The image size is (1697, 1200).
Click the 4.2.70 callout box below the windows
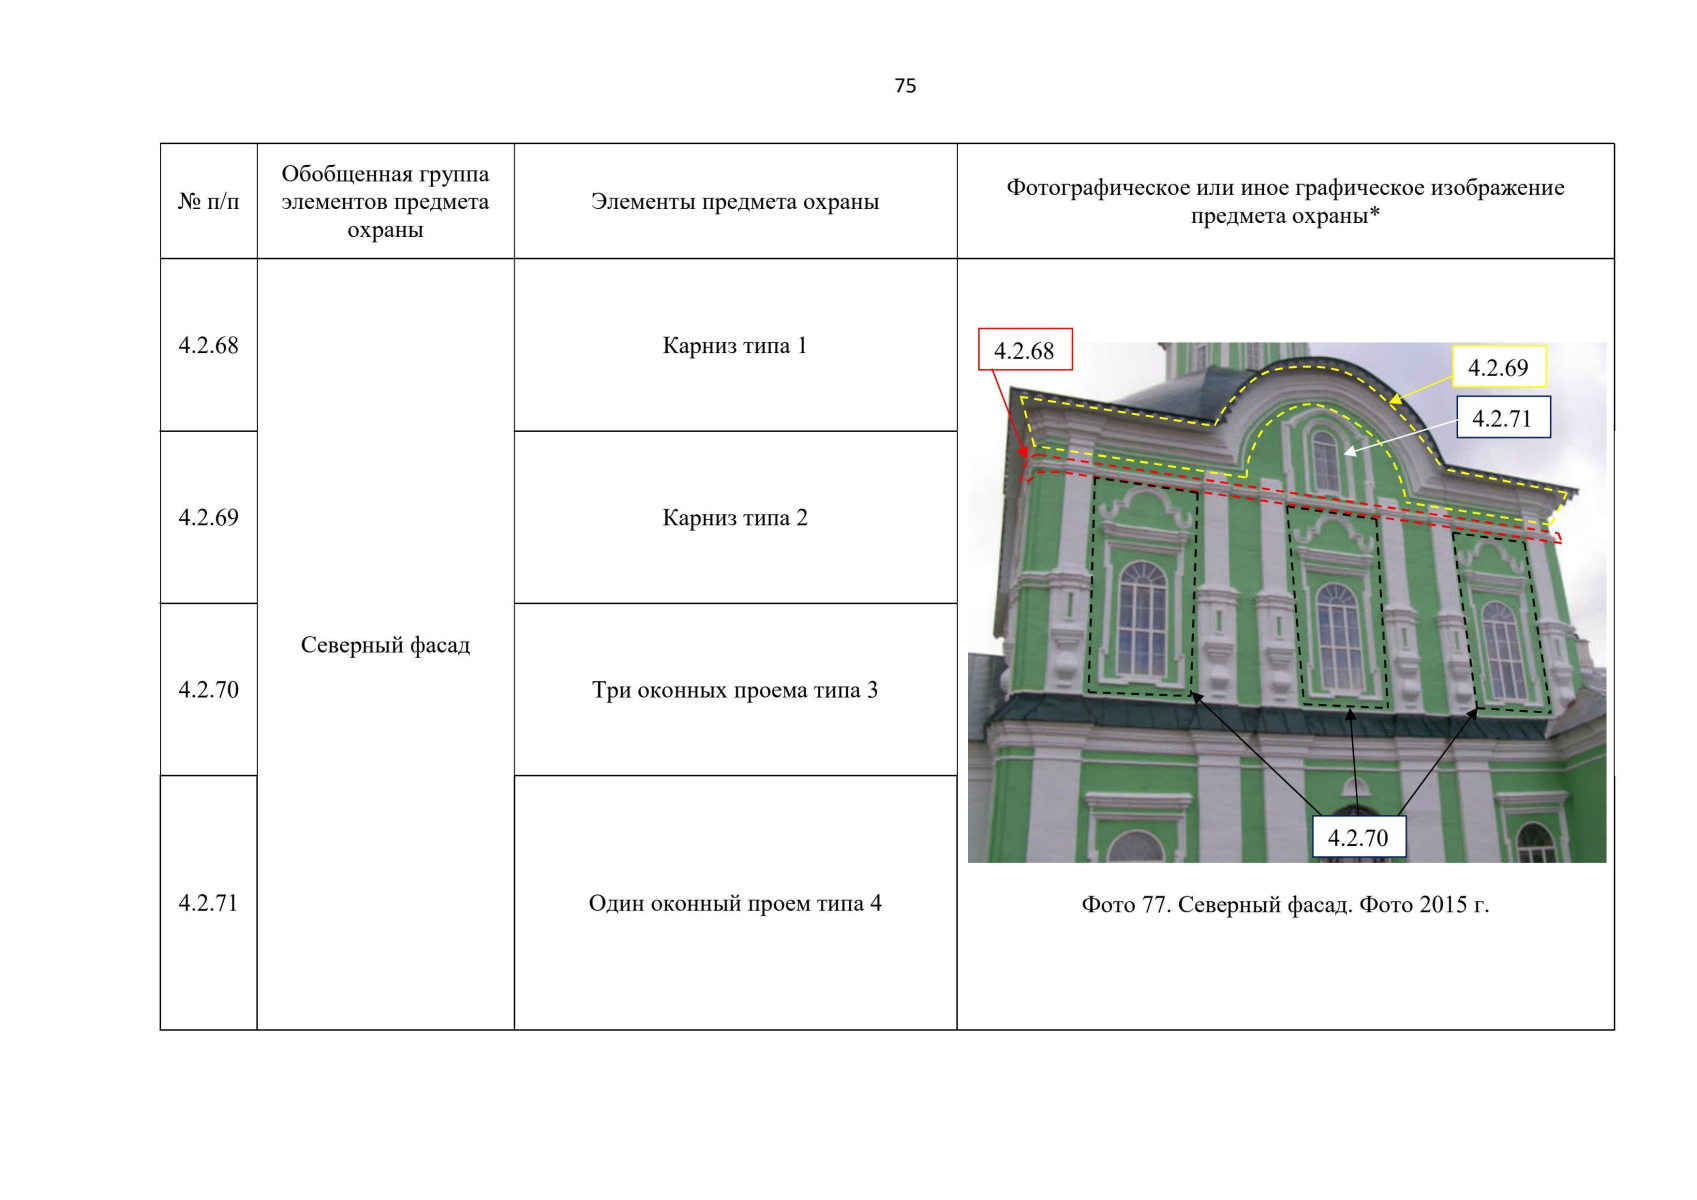(x=1357, y=837)
